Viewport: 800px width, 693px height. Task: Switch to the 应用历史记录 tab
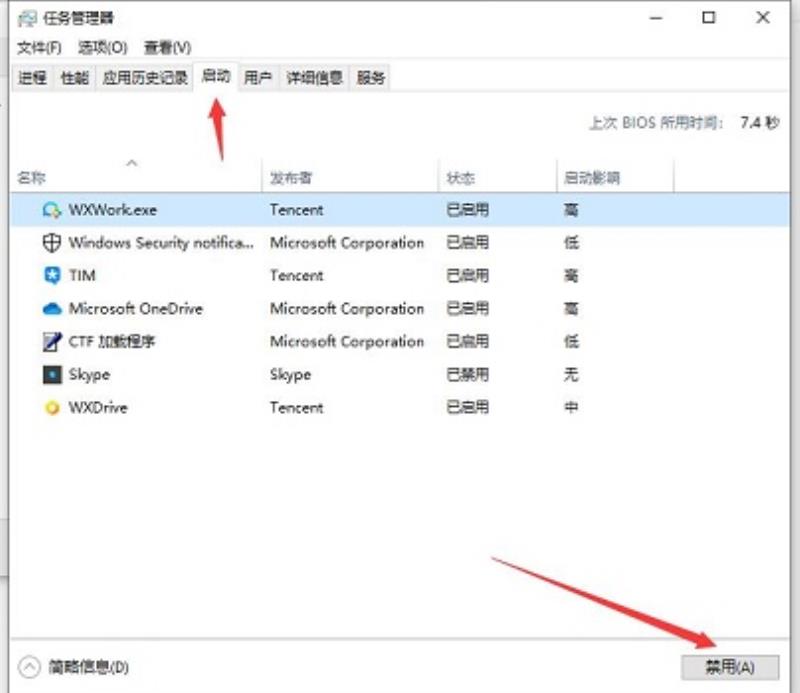[x=145, y=78]
